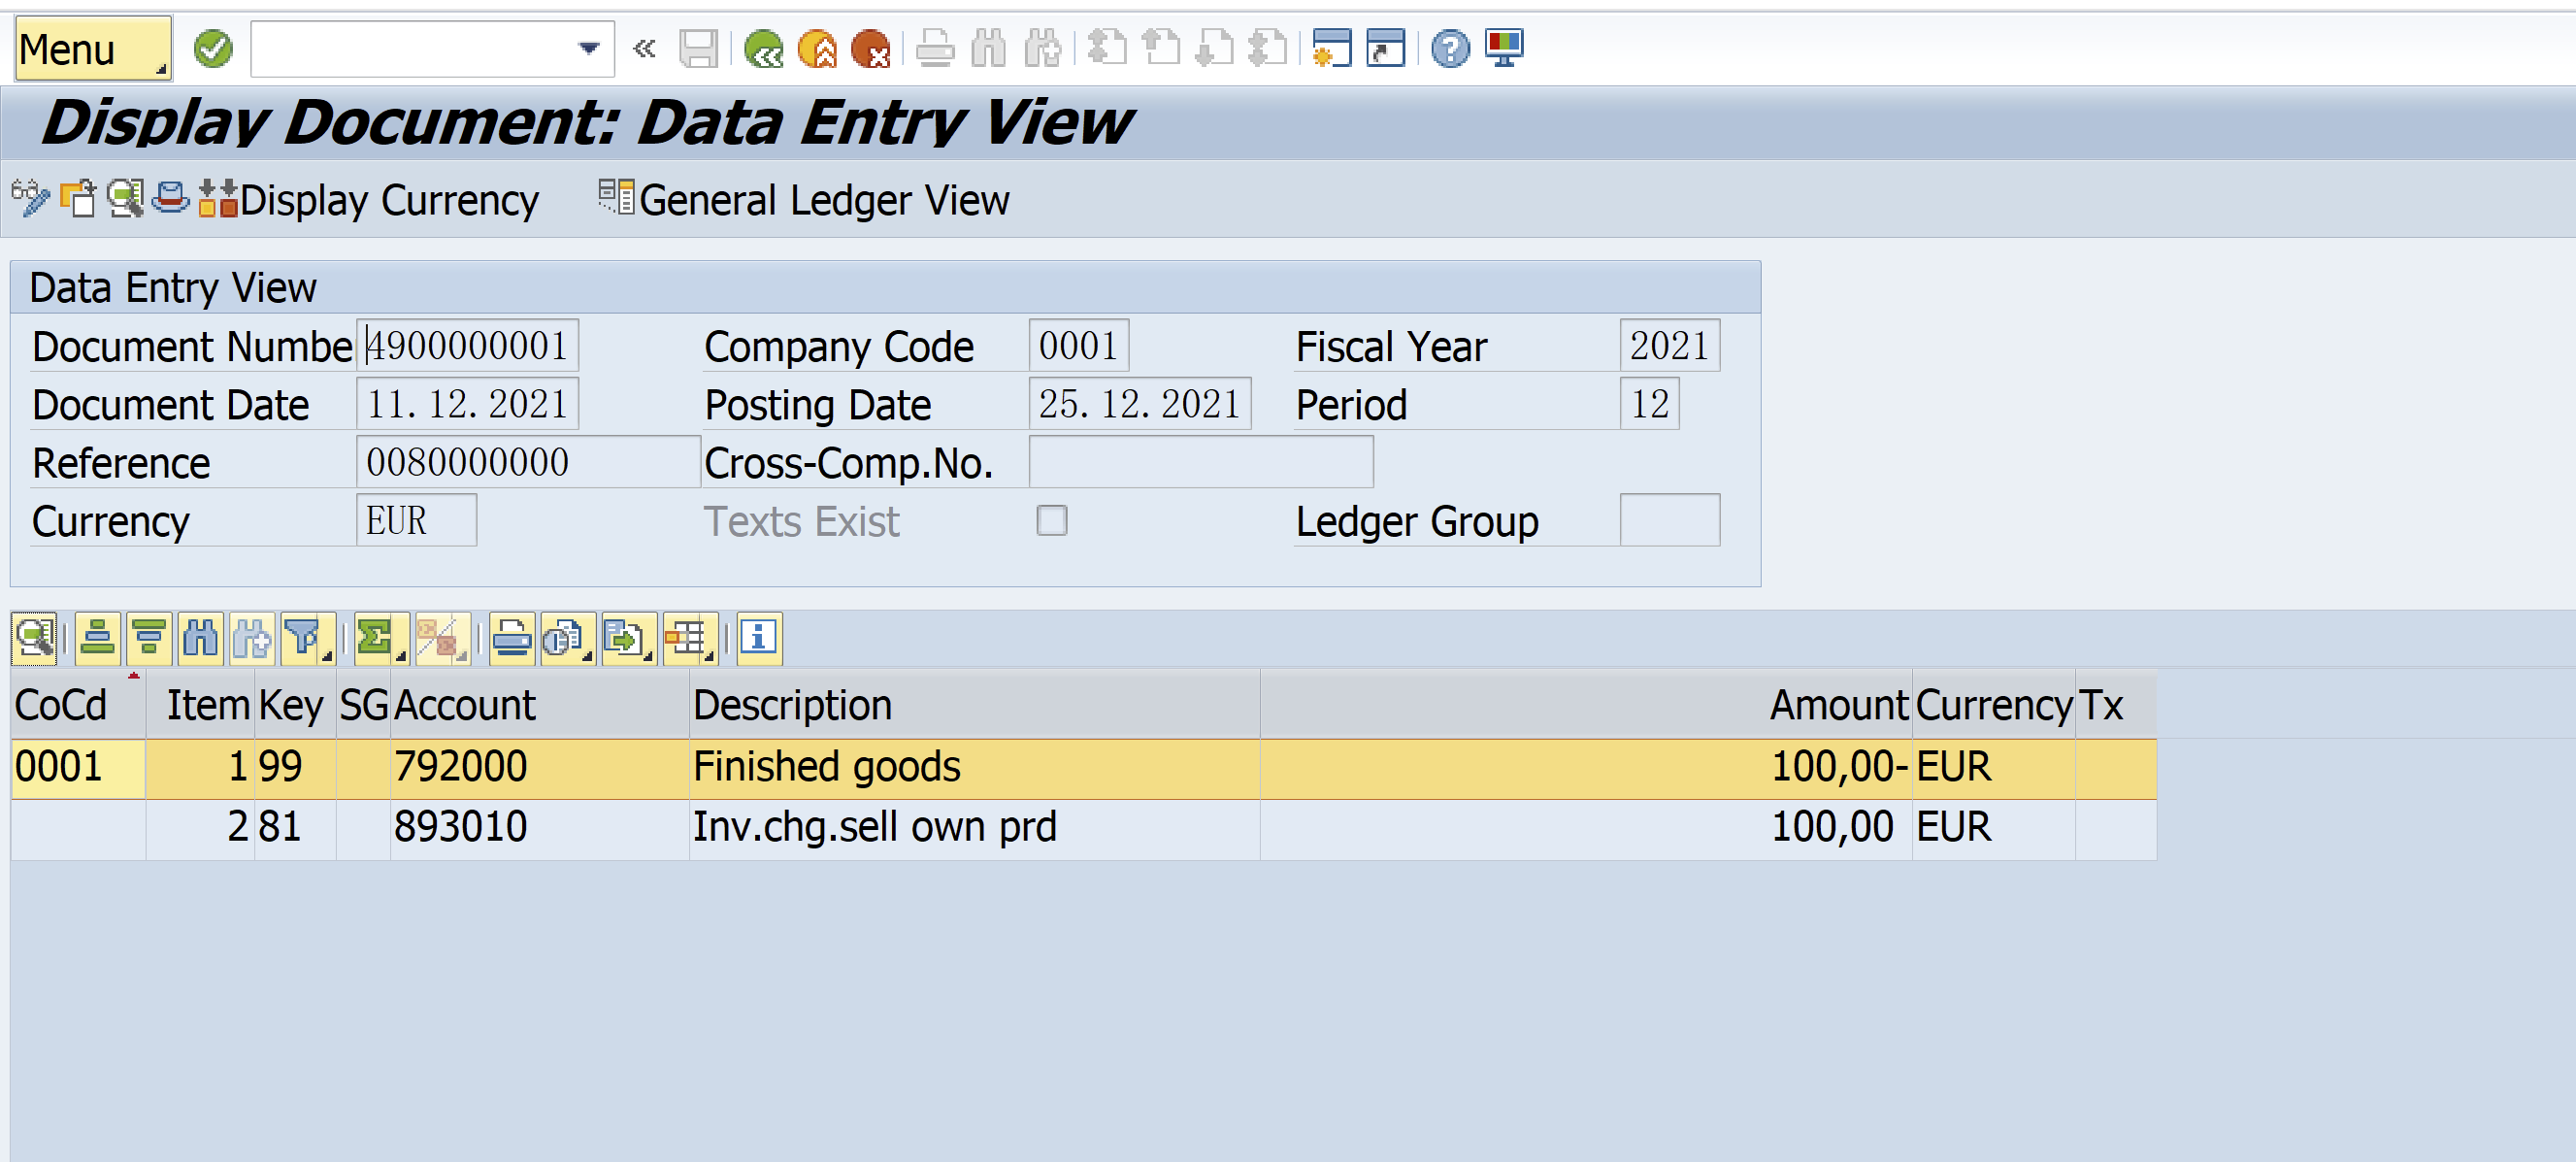The height and width of the screenshot is (1162, 2576).
Task: Click the Currency field showing EUR
Action: pyautogui.click(x=416, y=520)
